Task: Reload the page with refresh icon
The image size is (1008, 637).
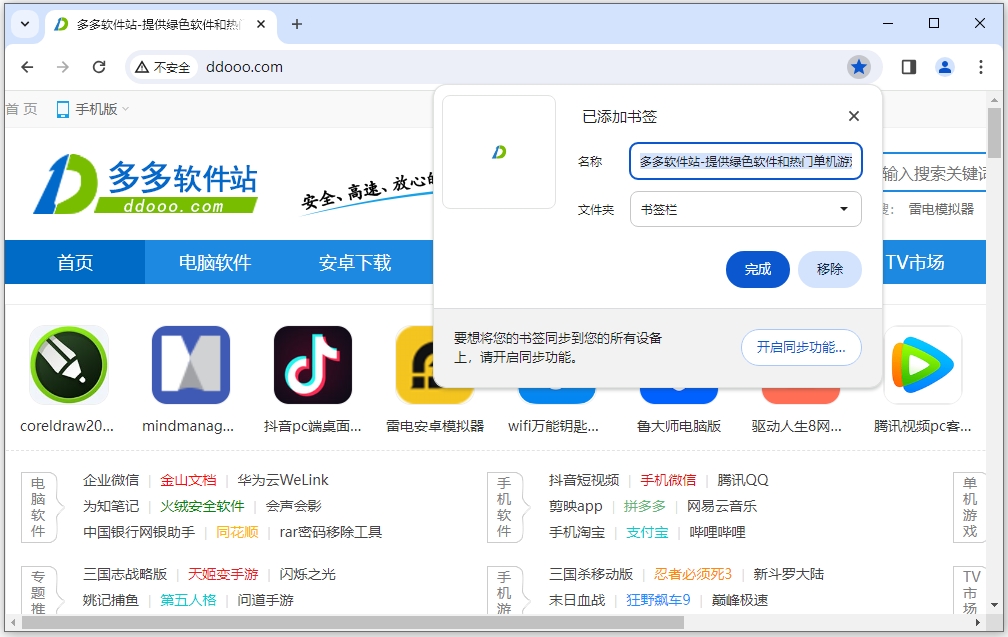Action: click(x=99, y=67)
